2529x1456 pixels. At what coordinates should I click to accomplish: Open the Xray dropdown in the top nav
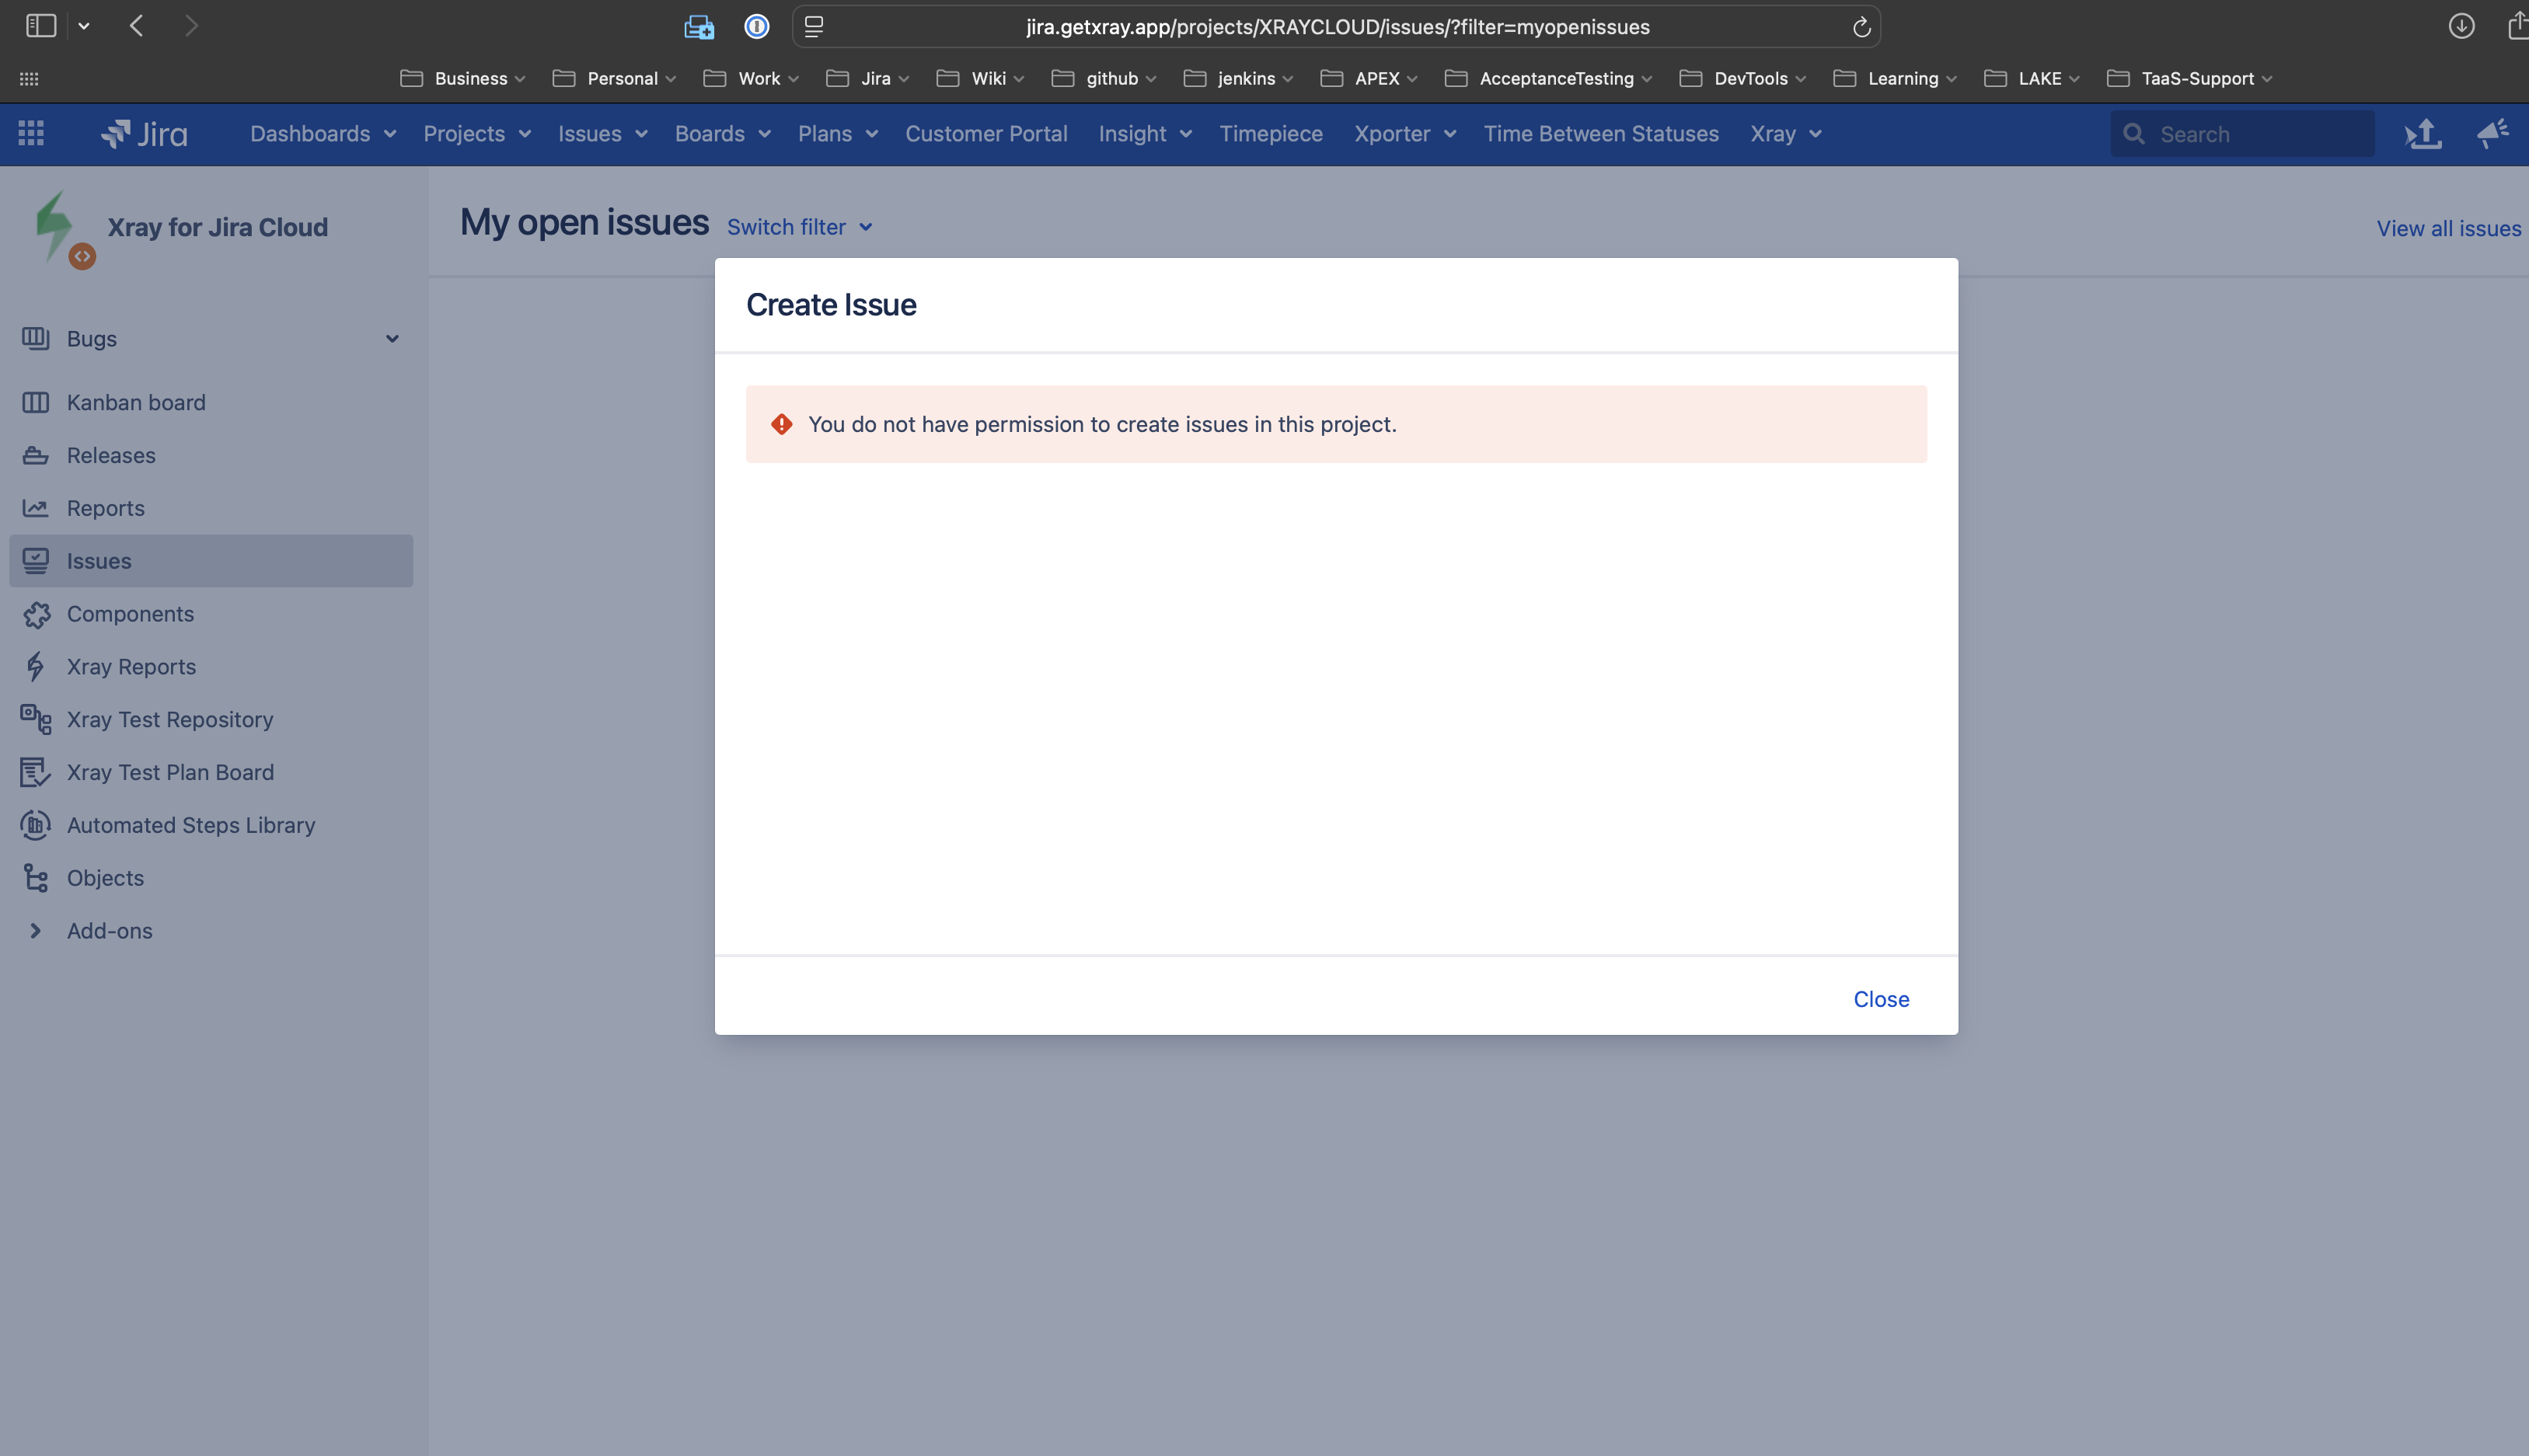pos(1786,133)
